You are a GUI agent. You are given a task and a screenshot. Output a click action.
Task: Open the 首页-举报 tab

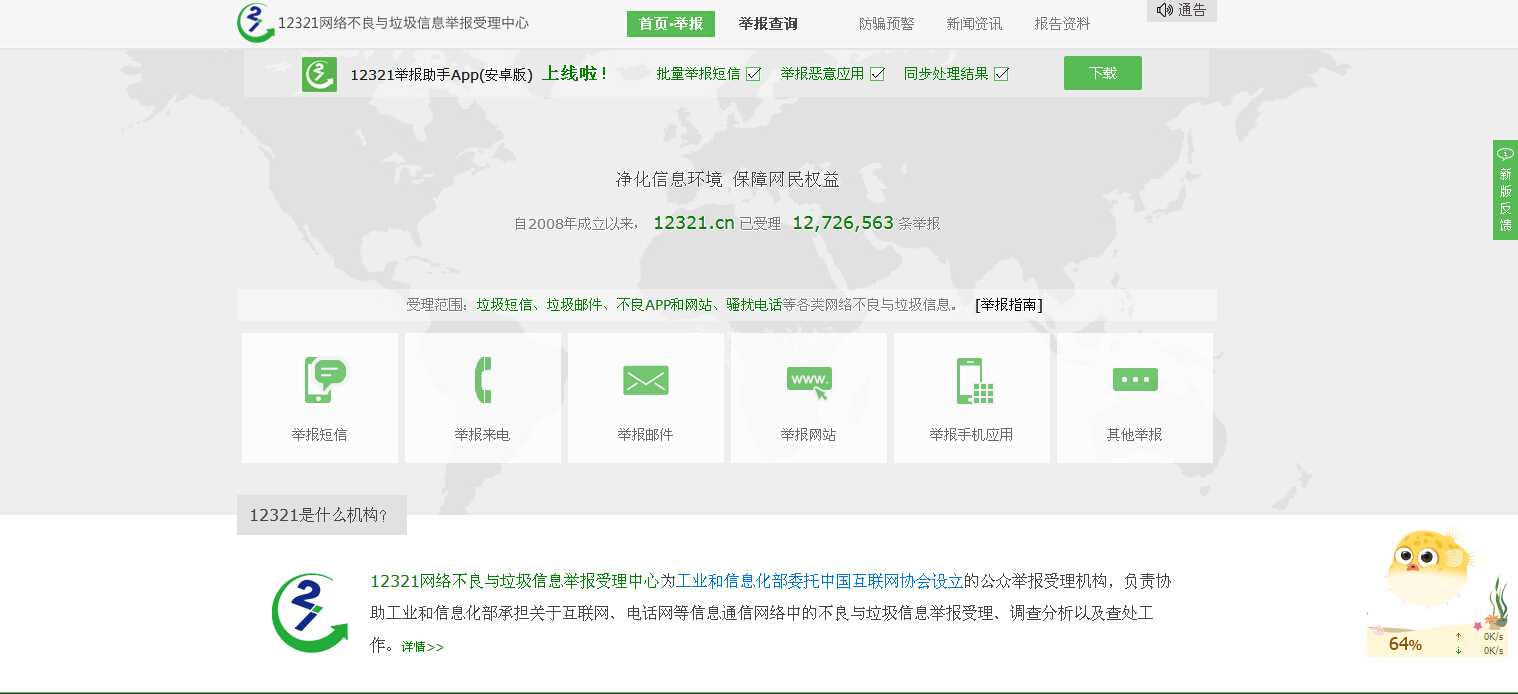click(x=670, y=24)
